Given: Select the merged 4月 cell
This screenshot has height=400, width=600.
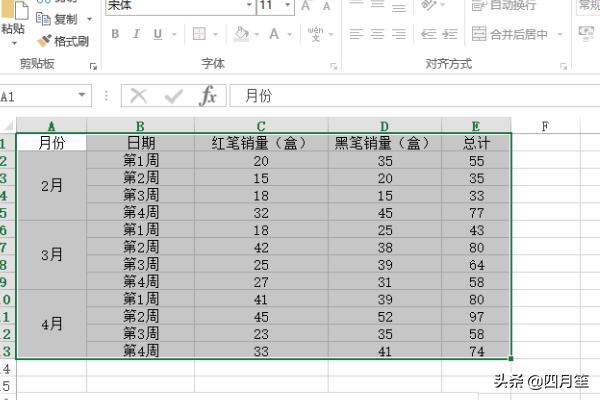Looking at the screenshot, I should pos(52,324).
